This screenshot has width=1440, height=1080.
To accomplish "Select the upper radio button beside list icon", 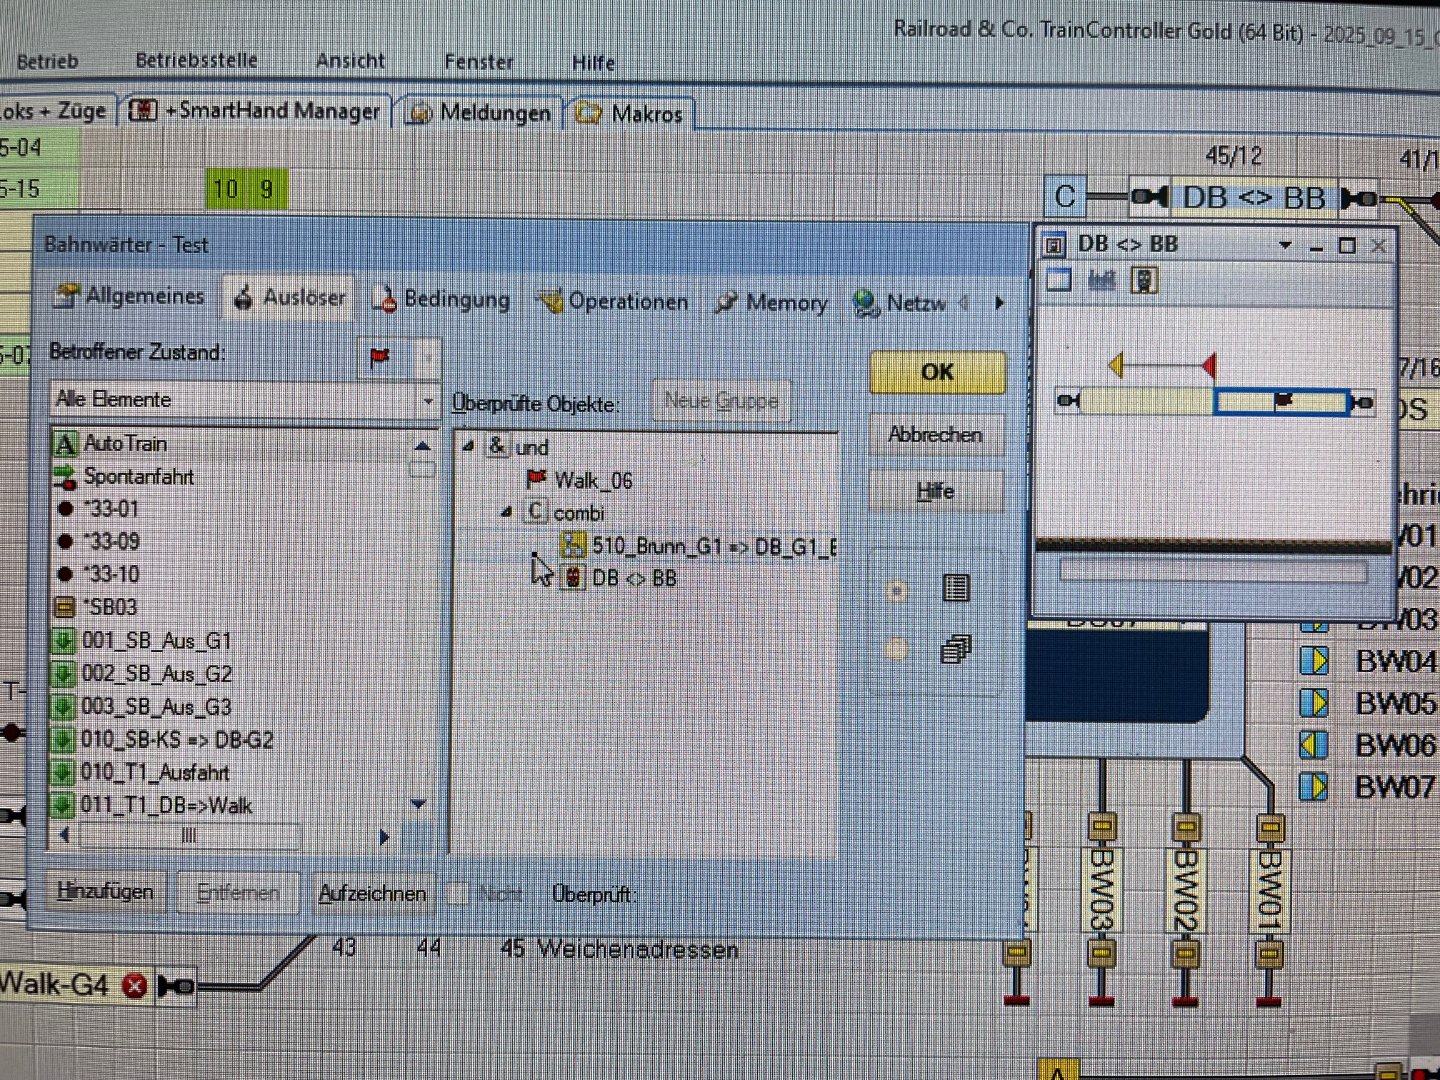I will coord(897,591).
